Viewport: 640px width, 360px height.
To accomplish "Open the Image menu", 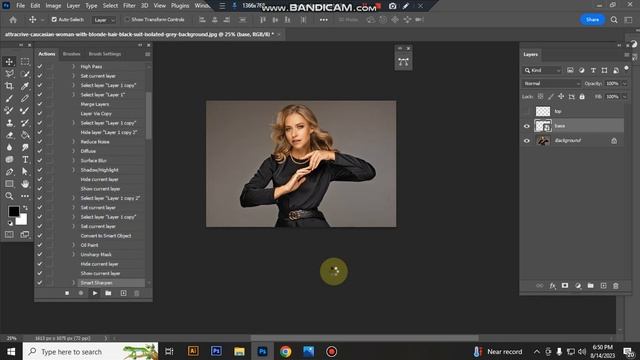I will point(53,6).
